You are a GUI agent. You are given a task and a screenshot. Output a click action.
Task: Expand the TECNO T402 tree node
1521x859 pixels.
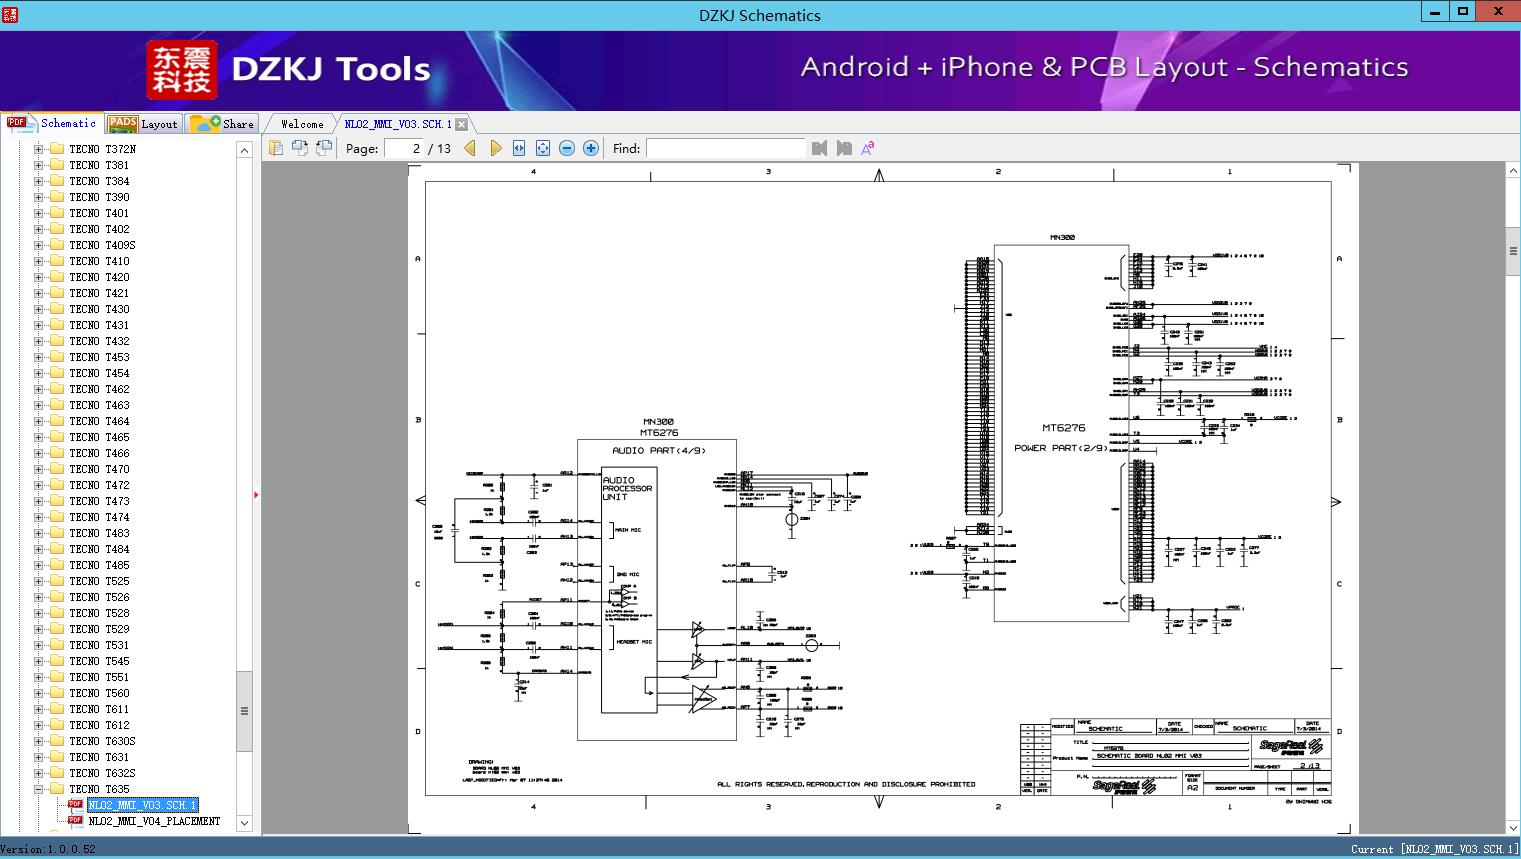(39, 229)
